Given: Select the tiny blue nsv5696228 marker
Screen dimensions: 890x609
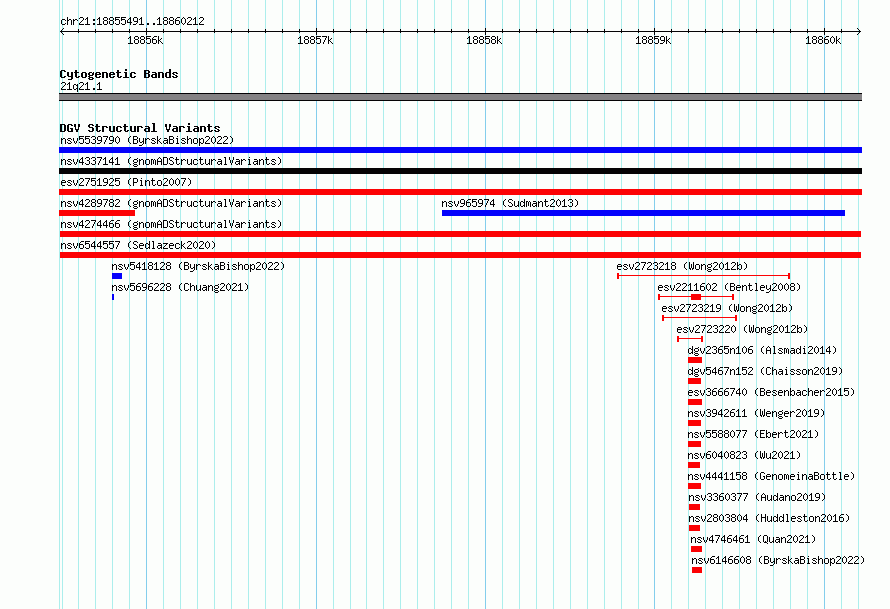Looking at the screenshot, I should pyautogui.click(x=113, y=297).
